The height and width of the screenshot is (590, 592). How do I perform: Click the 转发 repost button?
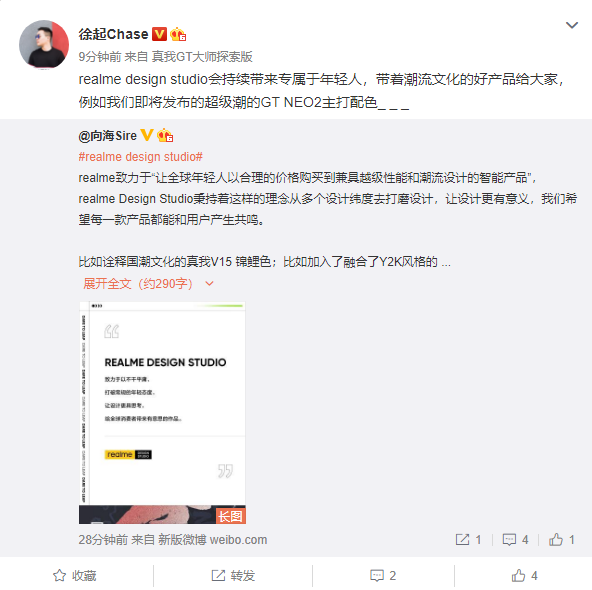(x=233, y=575)
